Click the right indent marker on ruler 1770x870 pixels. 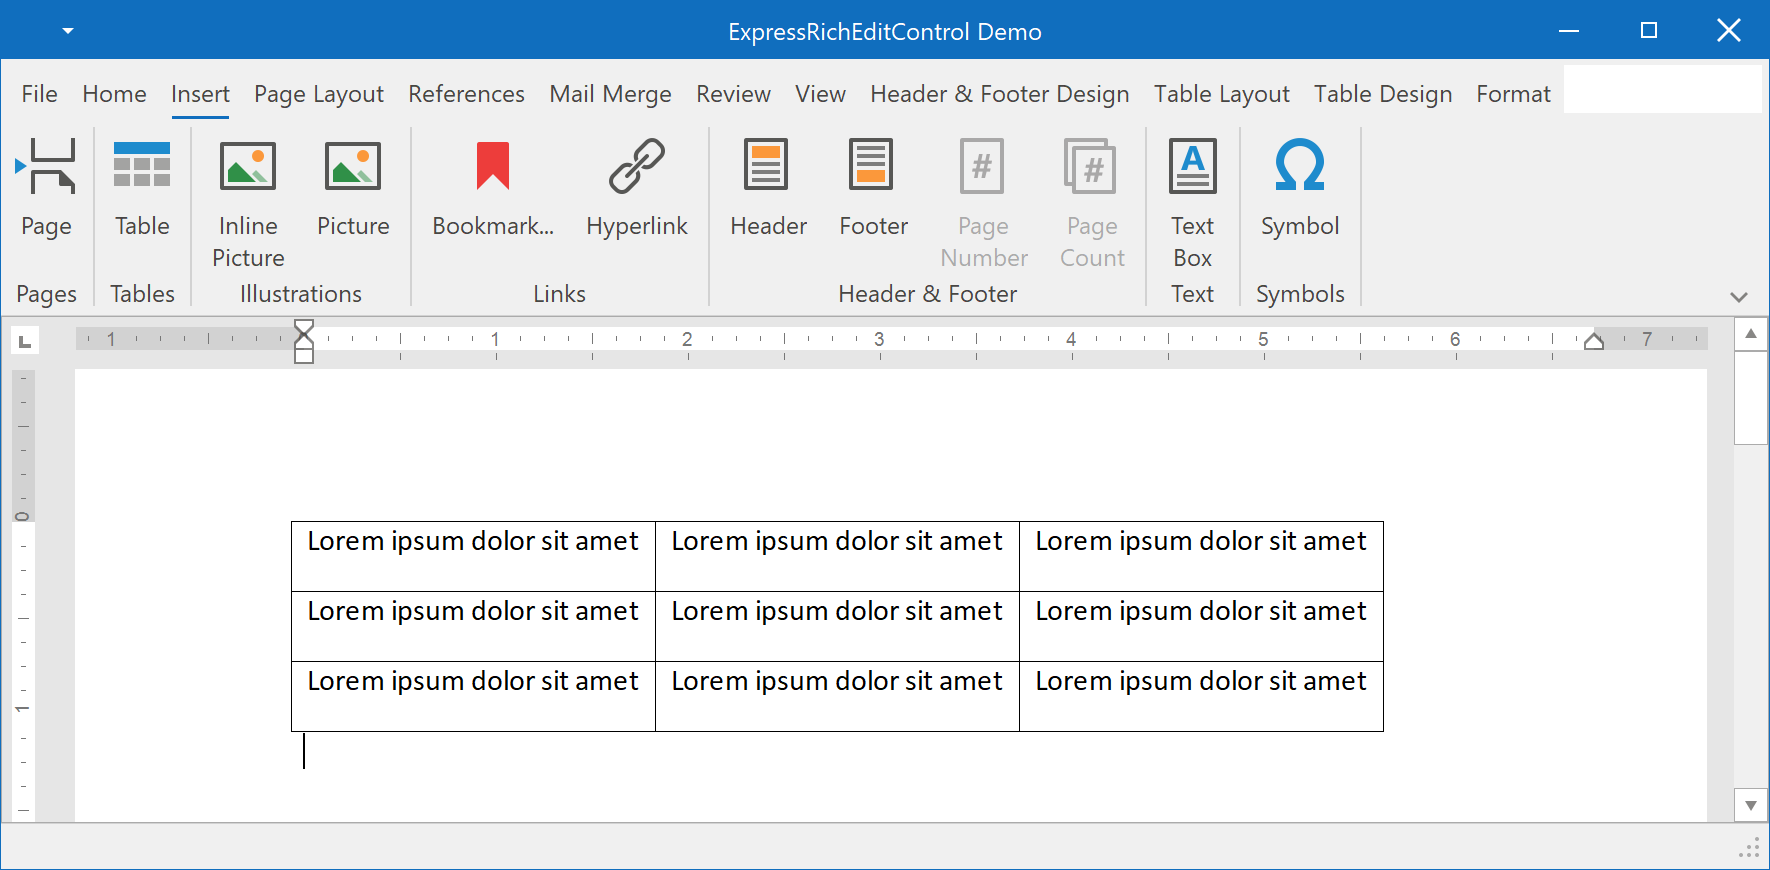1594,342
